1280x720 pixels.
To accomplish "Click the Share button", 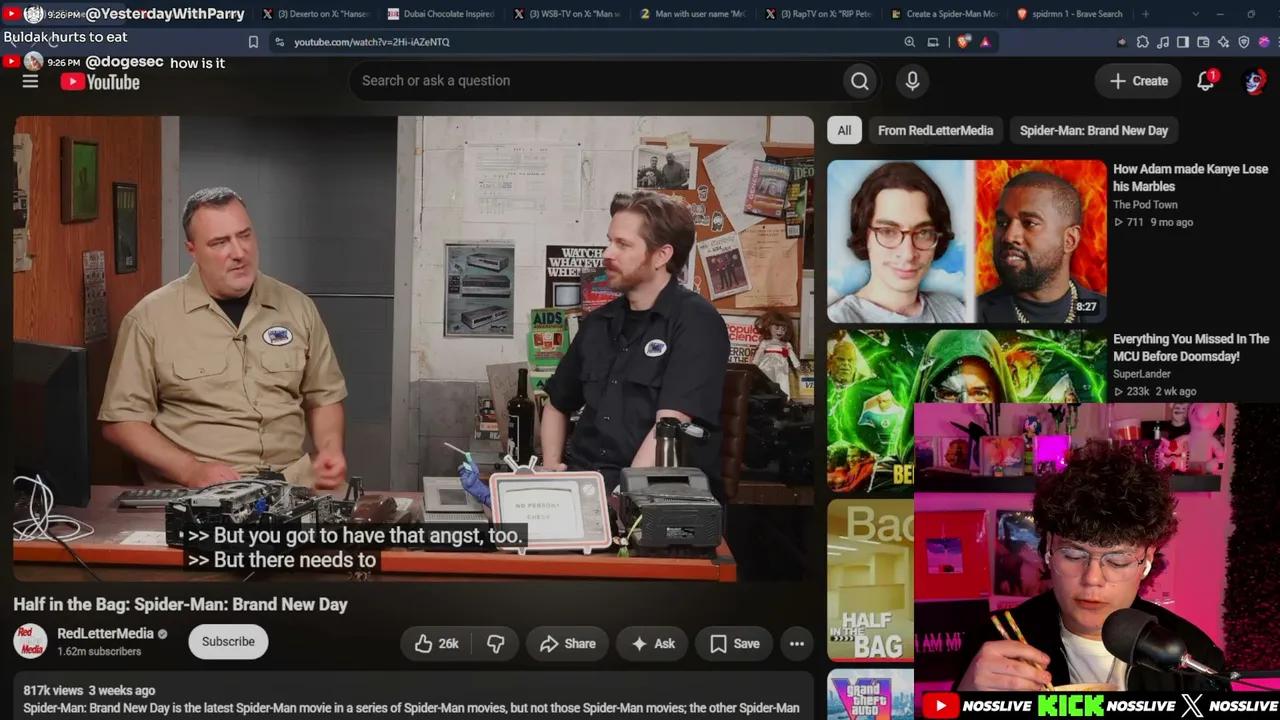I will point(567,644).
